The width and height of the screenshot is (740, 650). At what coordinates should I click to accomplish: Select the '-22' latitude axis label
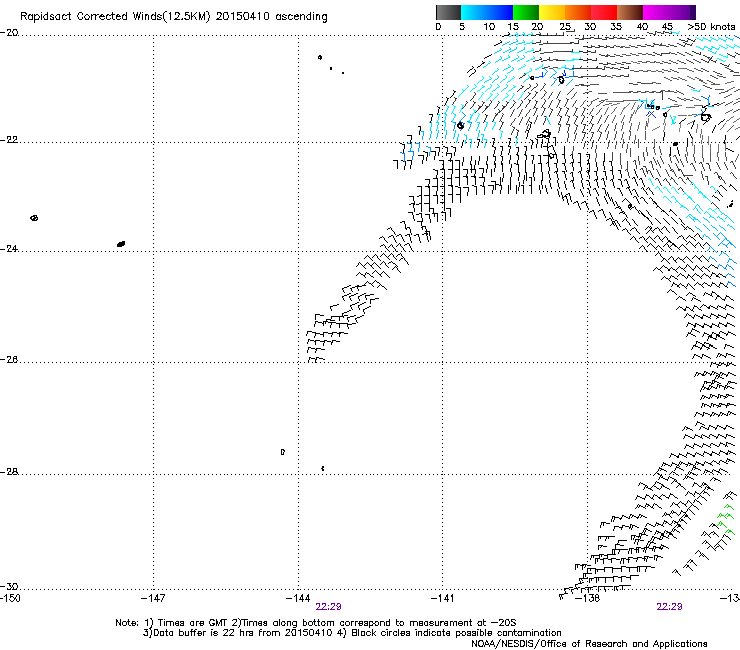(9, 140)
